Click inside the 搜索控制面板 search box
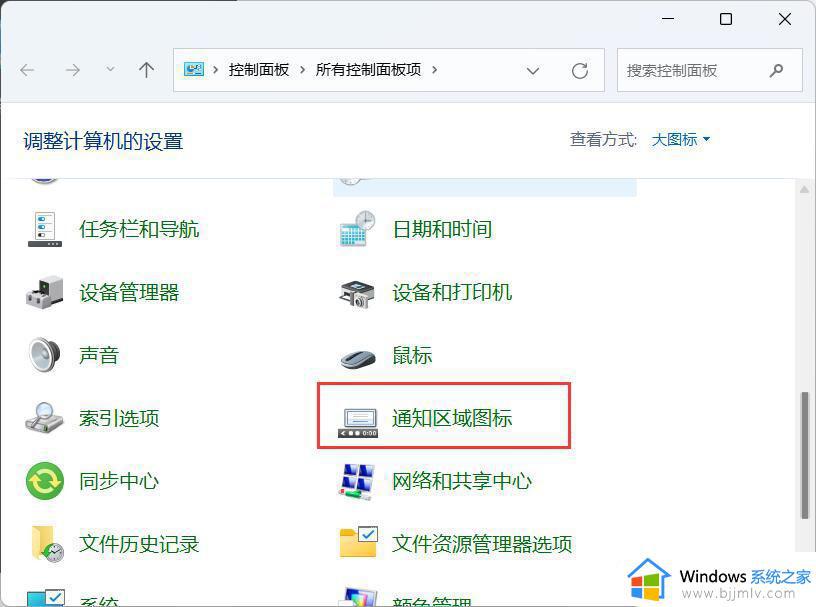This screenshot has width=816, height=607. [x=690, y=70]
